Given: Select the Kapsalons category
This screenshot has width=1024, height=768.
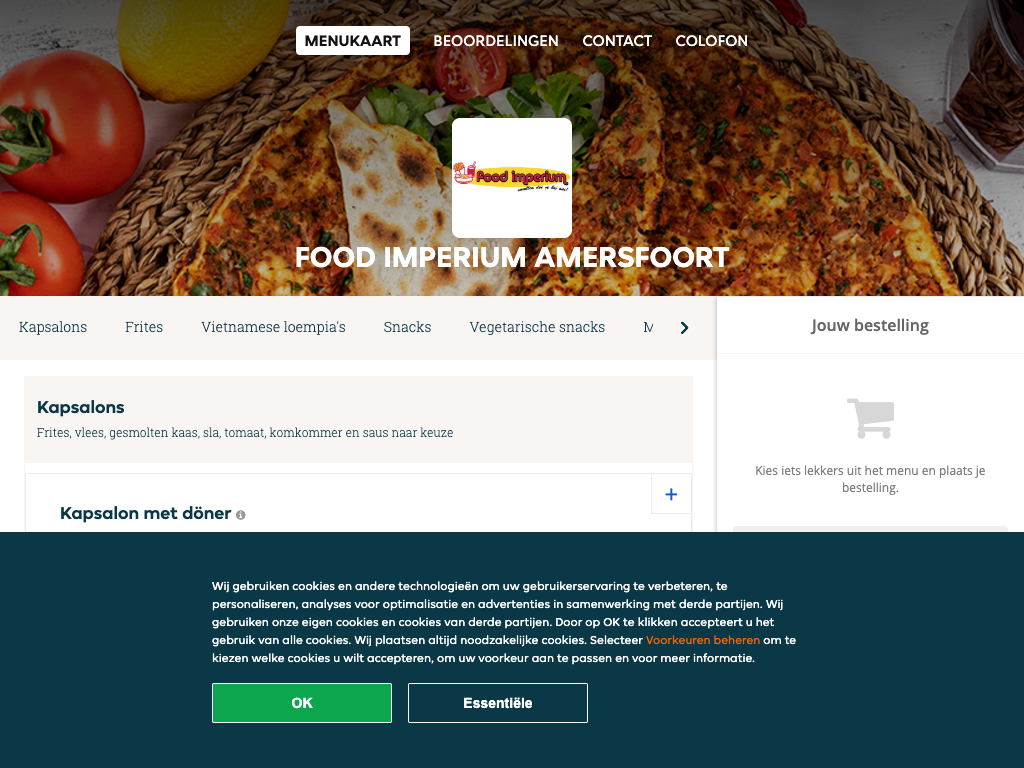Looking at the screenshot, I should [53, 327].
